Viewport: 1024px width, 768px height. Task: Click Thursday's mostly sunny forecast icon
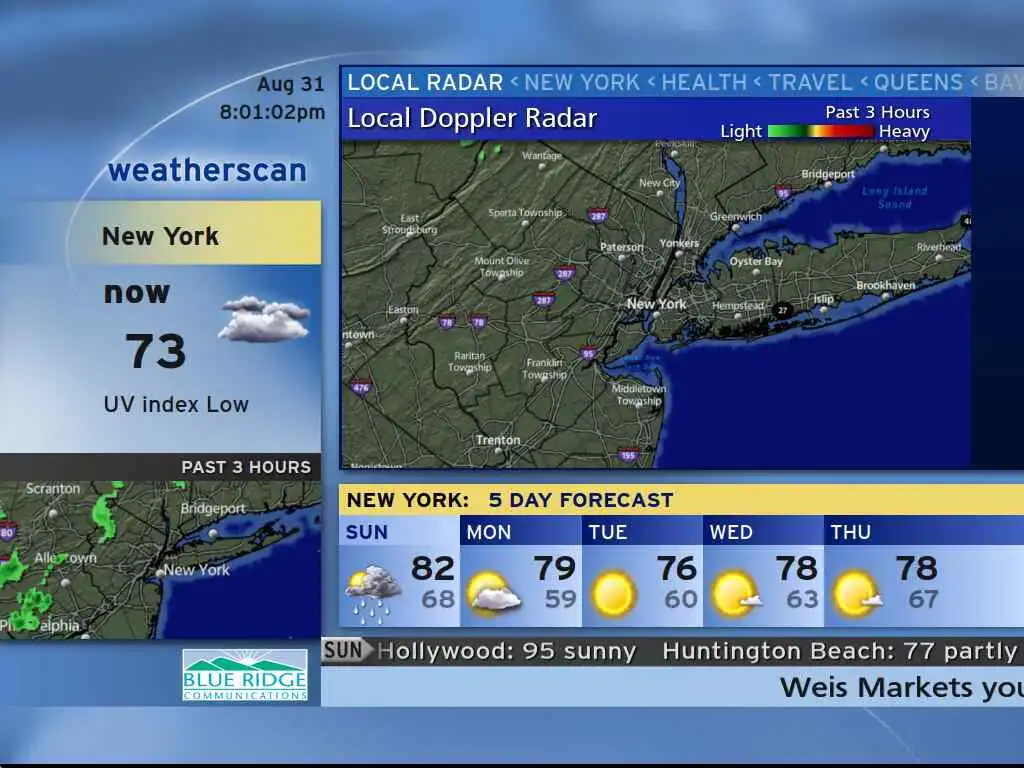point(858,594)
